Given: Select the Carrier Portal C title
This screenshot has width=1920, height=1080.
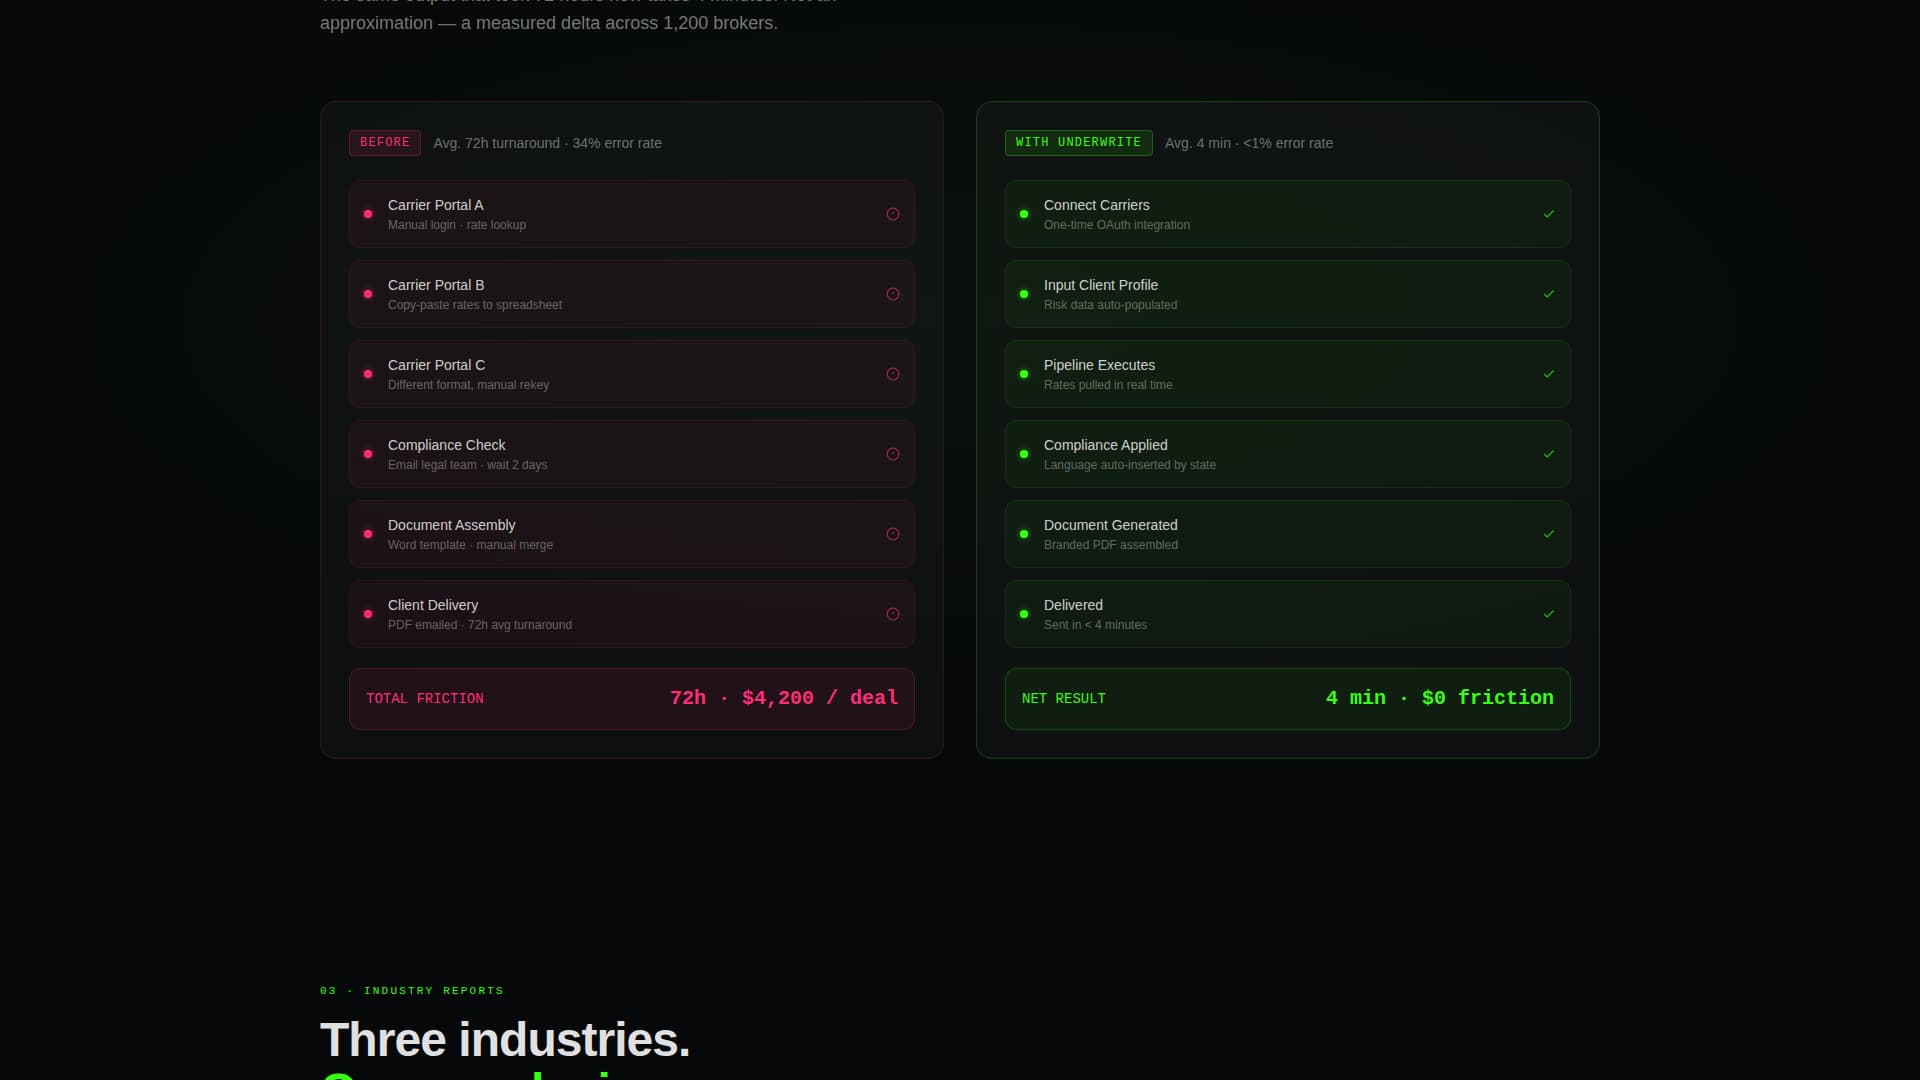Looking at the screenshot, I should click(436, 365).
